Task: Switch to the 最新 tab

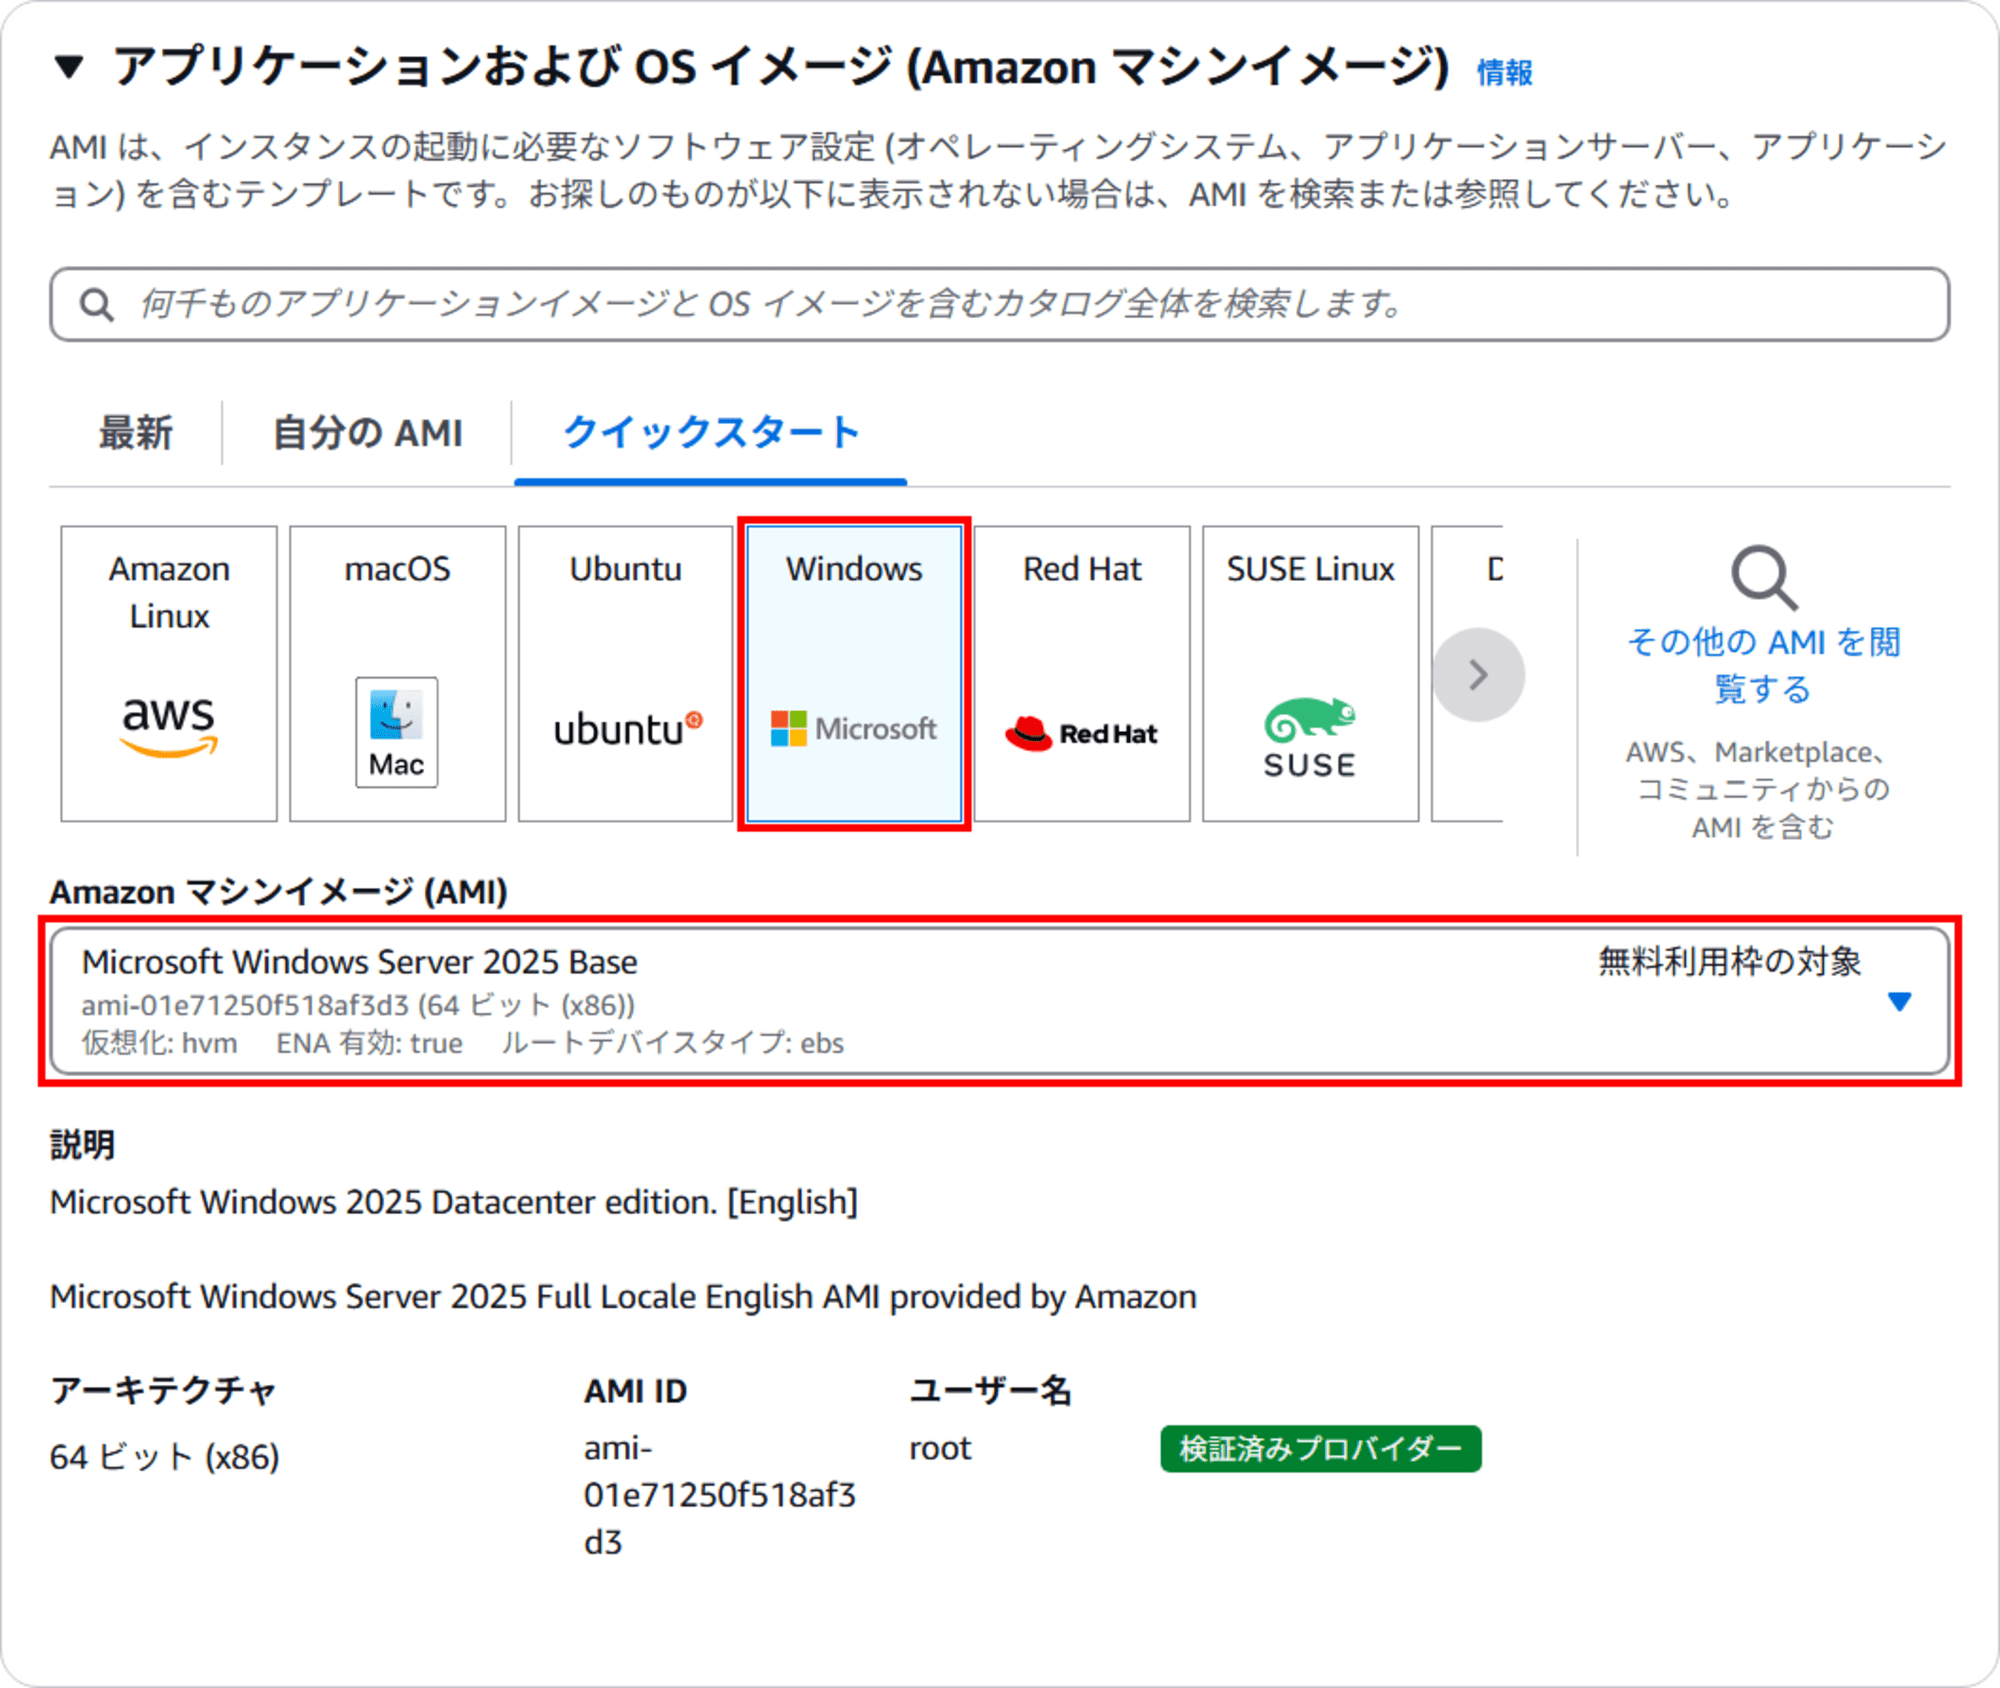Action: [136, 433]
